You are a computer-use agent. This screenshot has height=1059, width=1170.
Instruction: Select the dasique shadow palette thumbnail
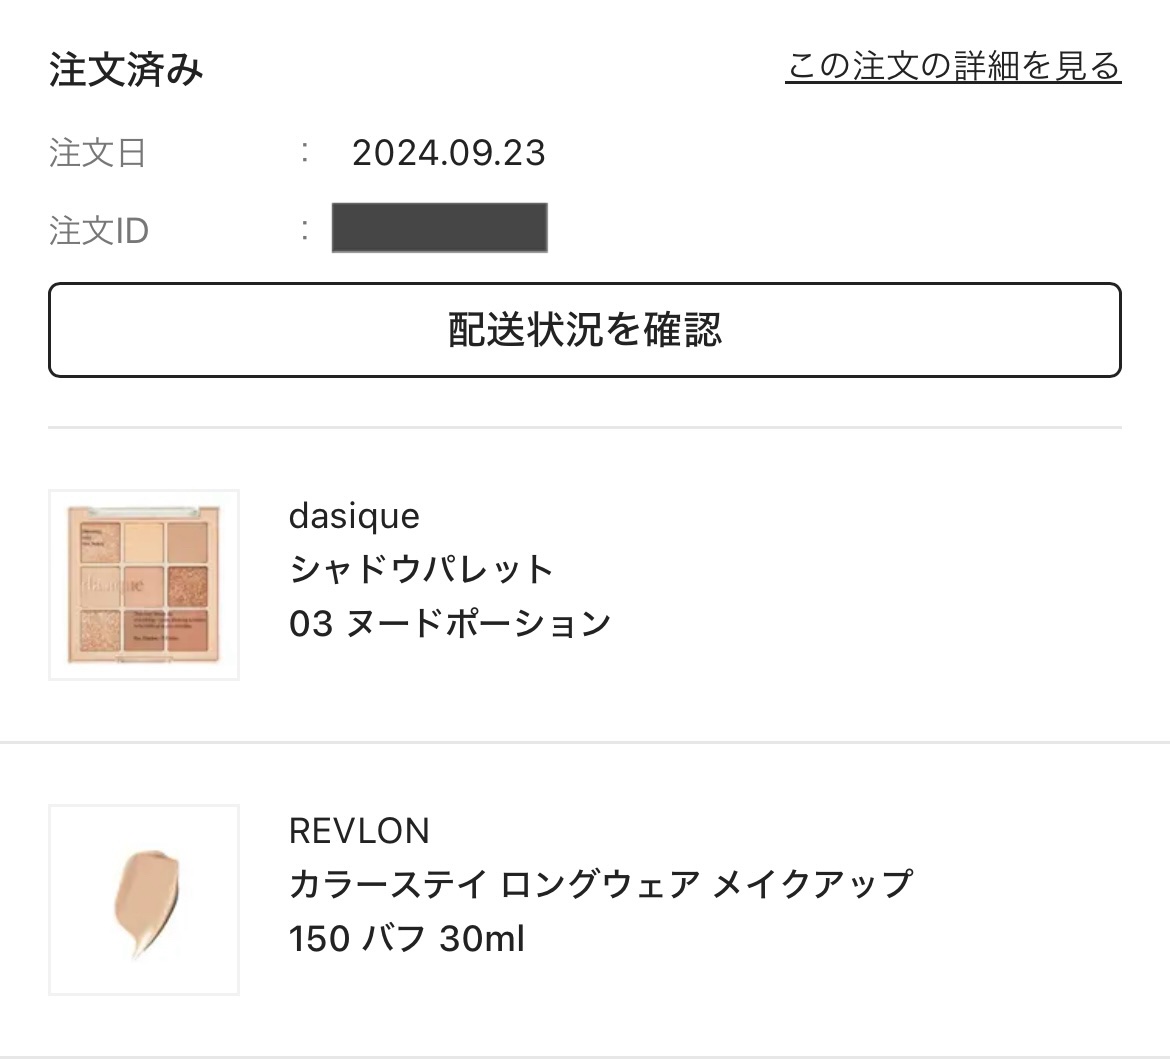point(144,583)
